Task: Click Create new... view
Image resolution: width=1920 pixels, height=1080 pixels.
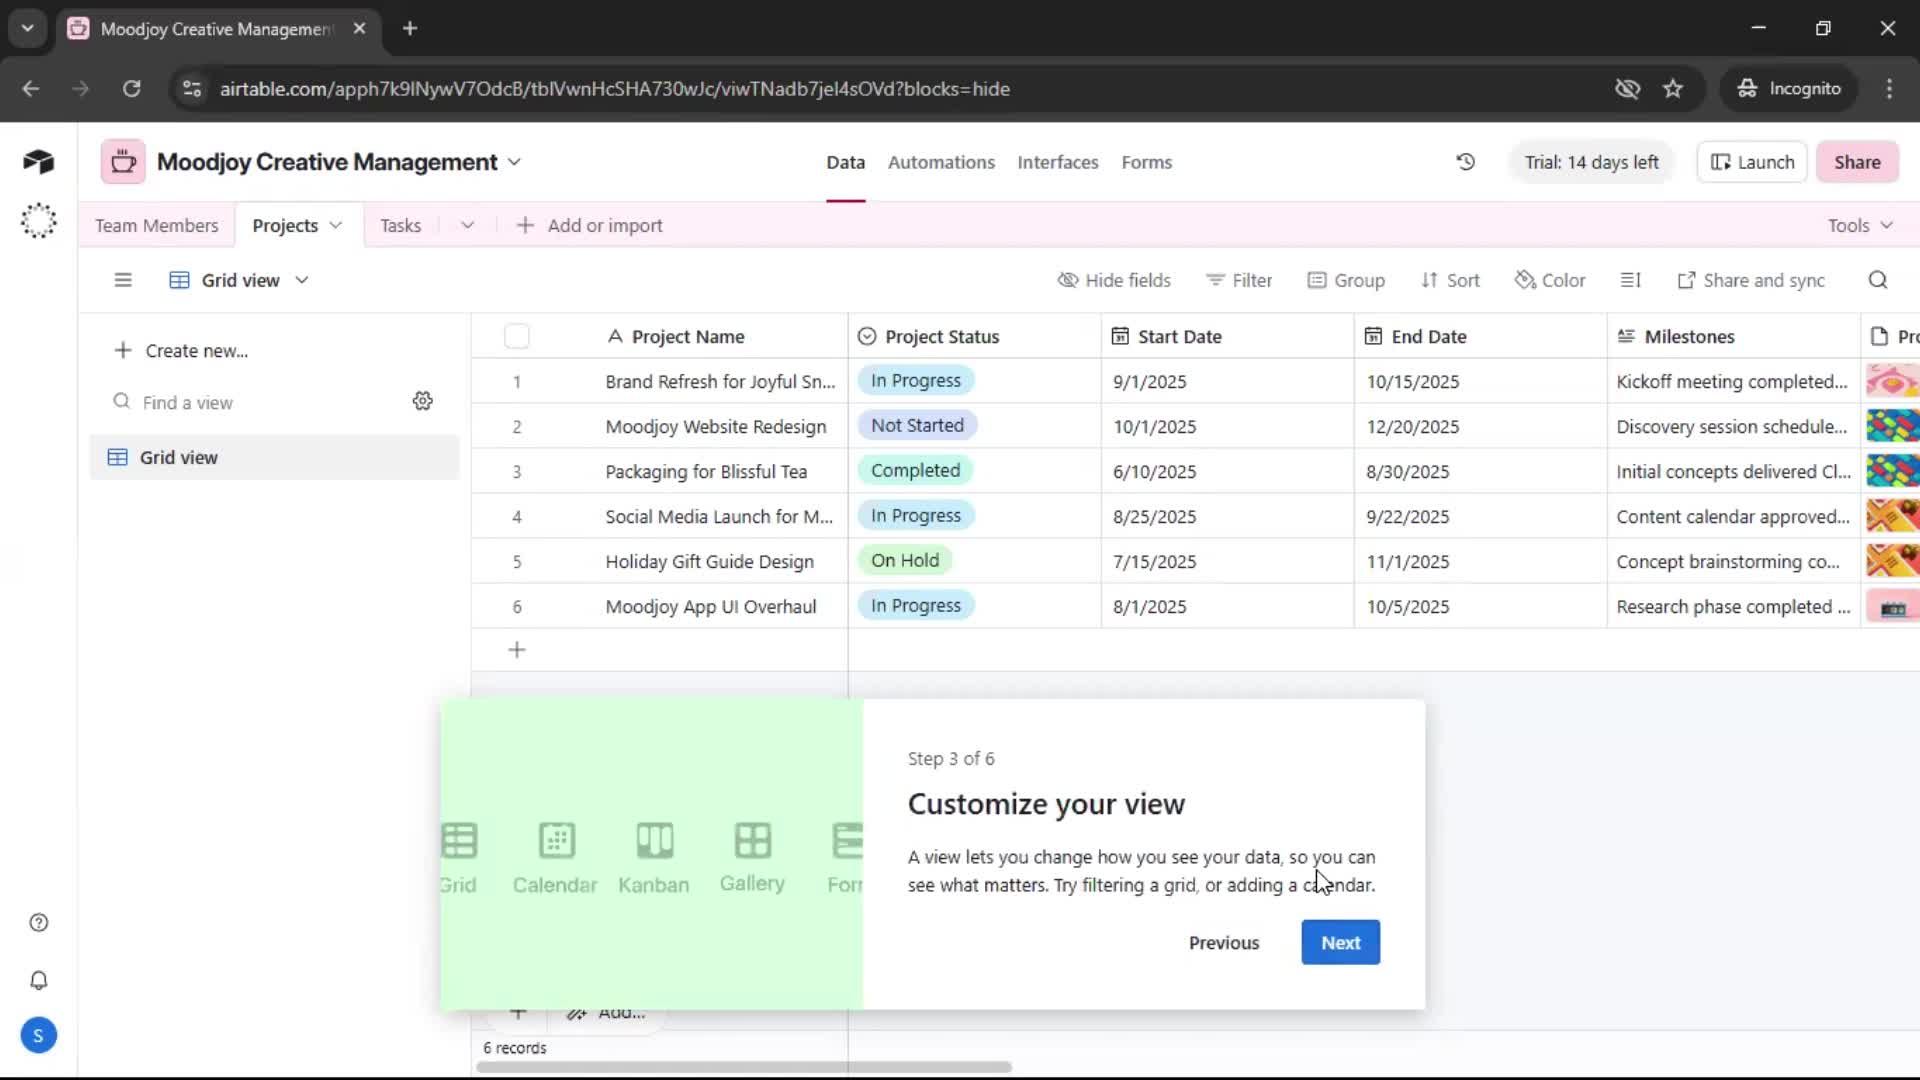Action: point(181,350)
